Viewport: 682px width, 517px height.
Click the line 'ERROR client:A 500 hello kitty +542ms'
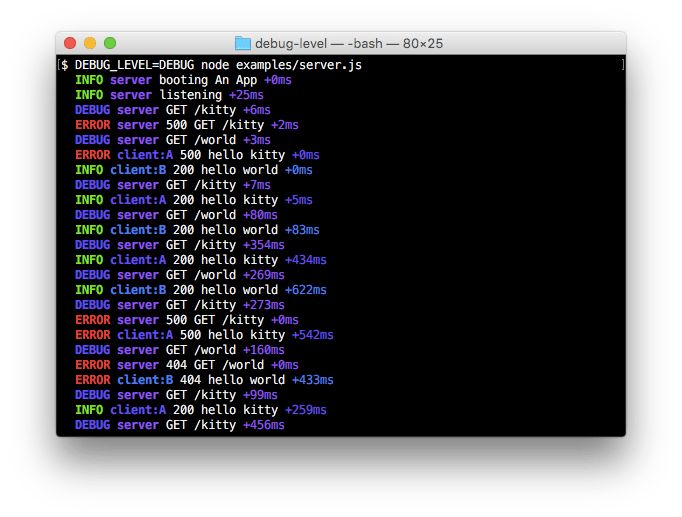click(x=204, y=335)
